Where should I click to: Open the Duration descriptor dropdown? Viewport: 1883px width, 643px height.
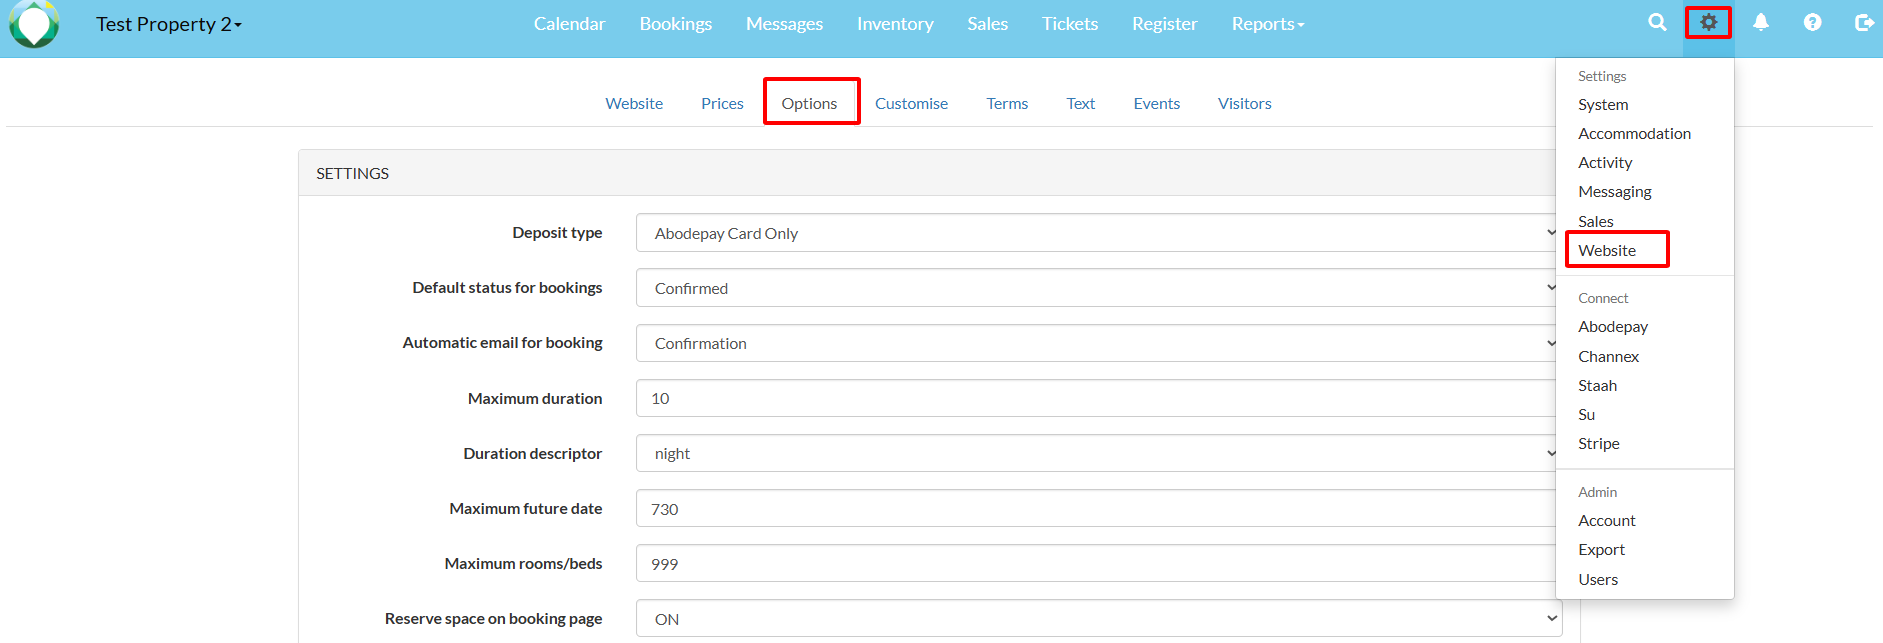[x=1098, y=453]
